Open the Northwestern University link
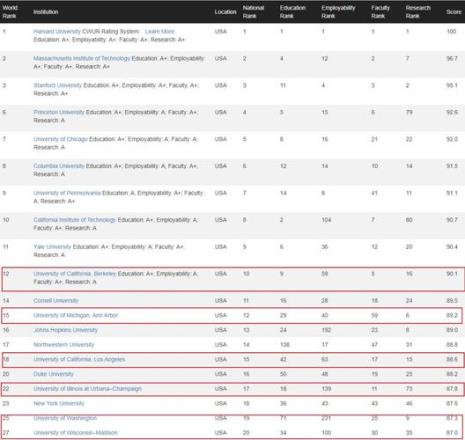This screenshot has height=440, width=465. click(64, 345)
